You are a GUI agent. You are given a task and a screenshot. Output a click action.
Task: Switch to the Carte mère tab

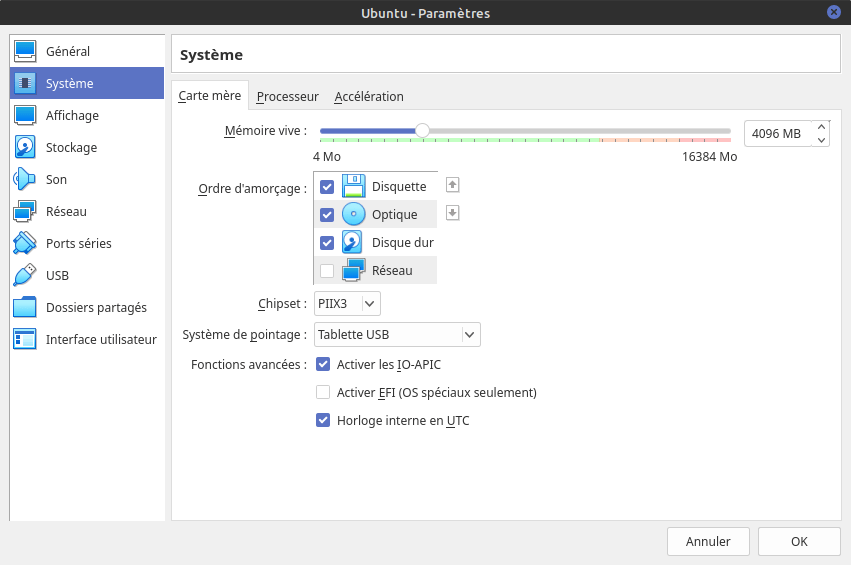[x=209, y=96]
